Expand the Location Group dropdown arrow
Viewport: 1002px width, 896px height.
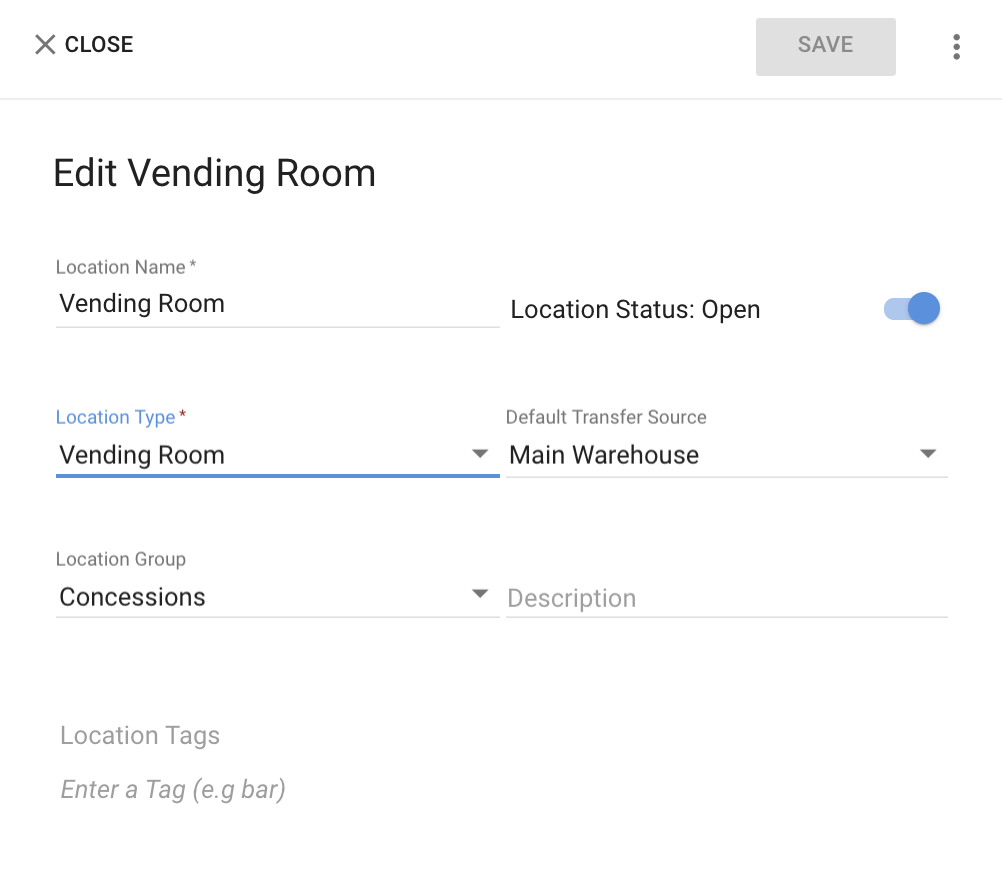480,594
